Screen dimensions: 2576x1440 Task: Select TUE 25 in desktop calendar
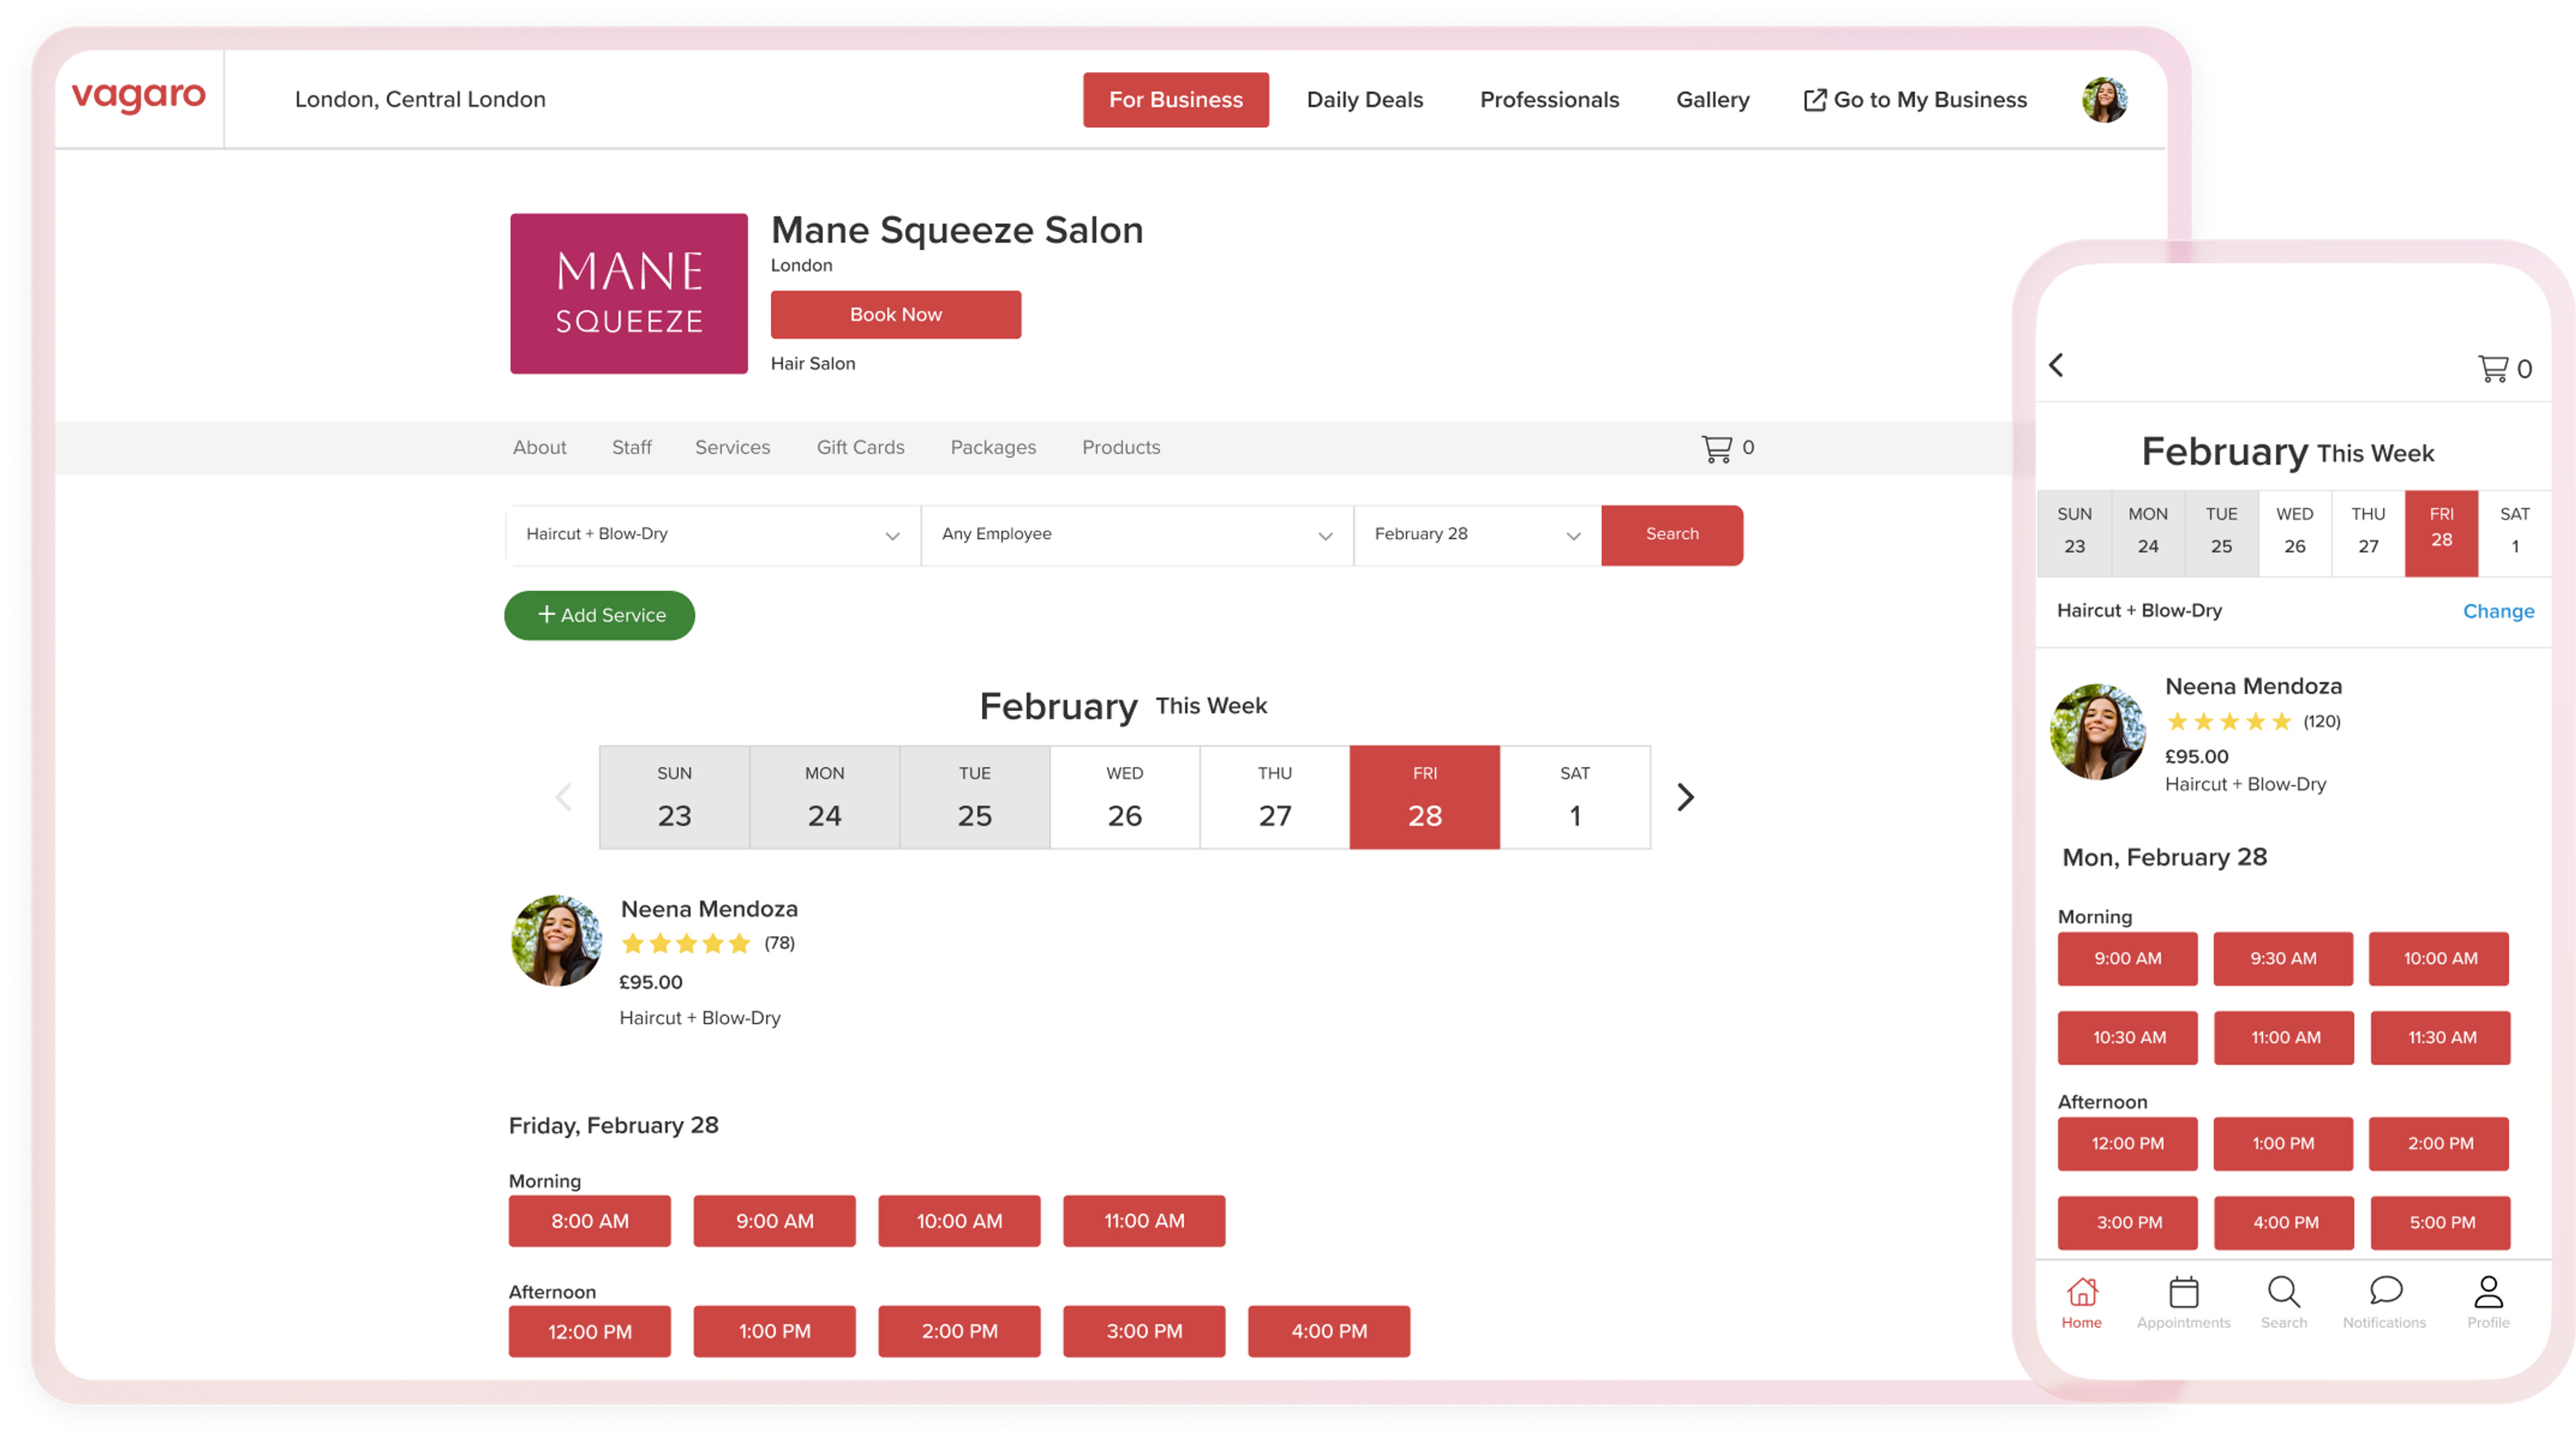click(x=974, y=797)
